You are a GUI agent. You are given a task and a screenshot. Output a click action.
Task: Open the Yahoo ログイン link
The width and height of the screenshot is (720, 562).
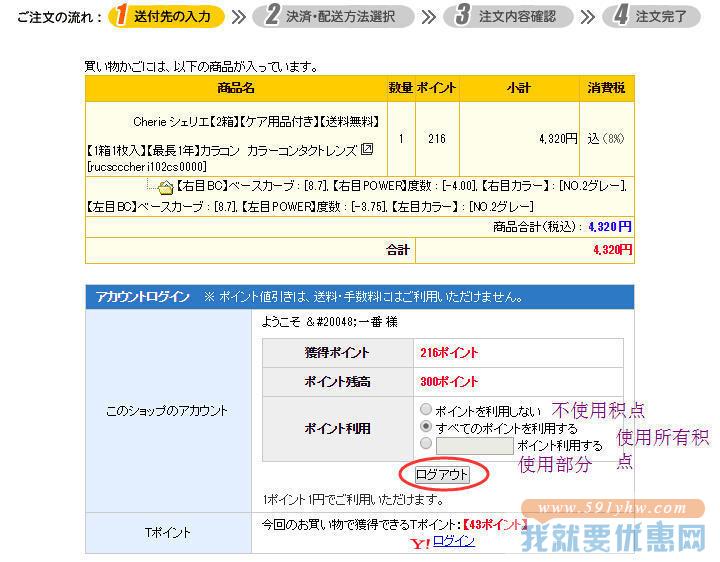454,541
